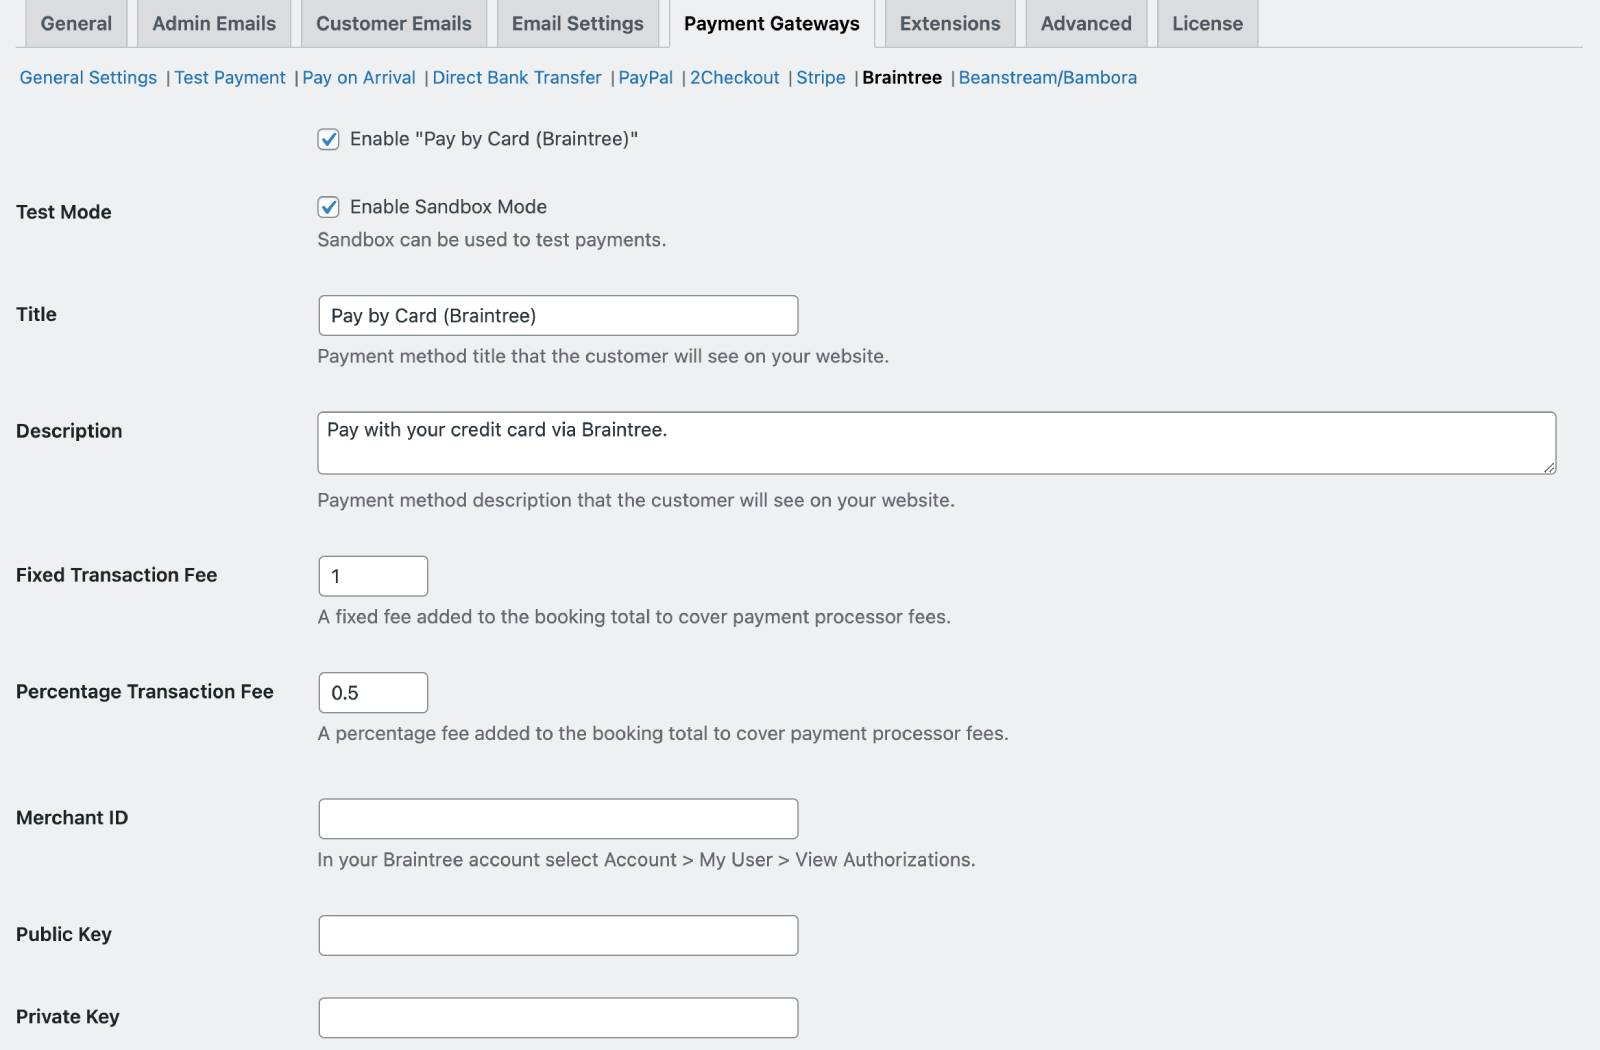This screenshot has width=1600, height=1050.
Task: Select the Extensions tab
Action: click(949, 23)
